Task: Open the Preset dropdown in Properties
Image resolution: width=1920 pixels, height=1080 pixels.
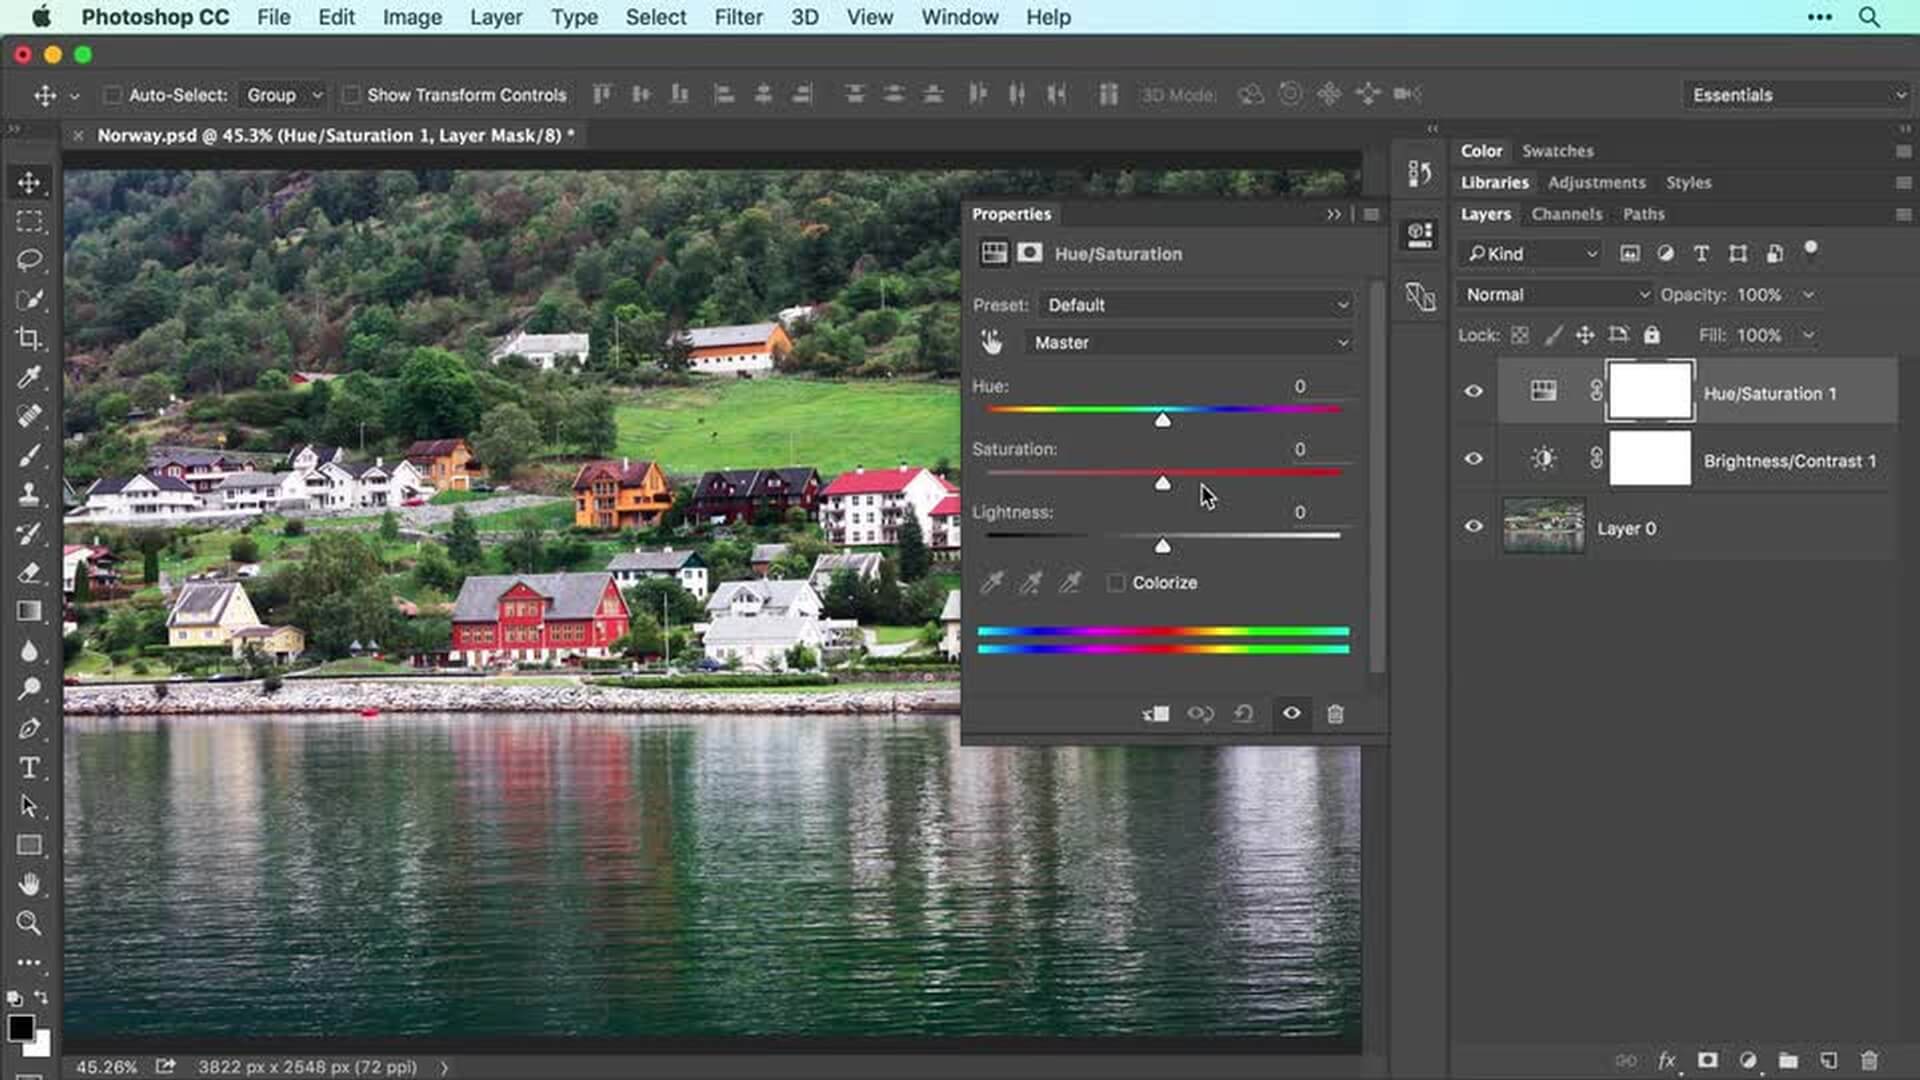Action: pos(1193,305)
